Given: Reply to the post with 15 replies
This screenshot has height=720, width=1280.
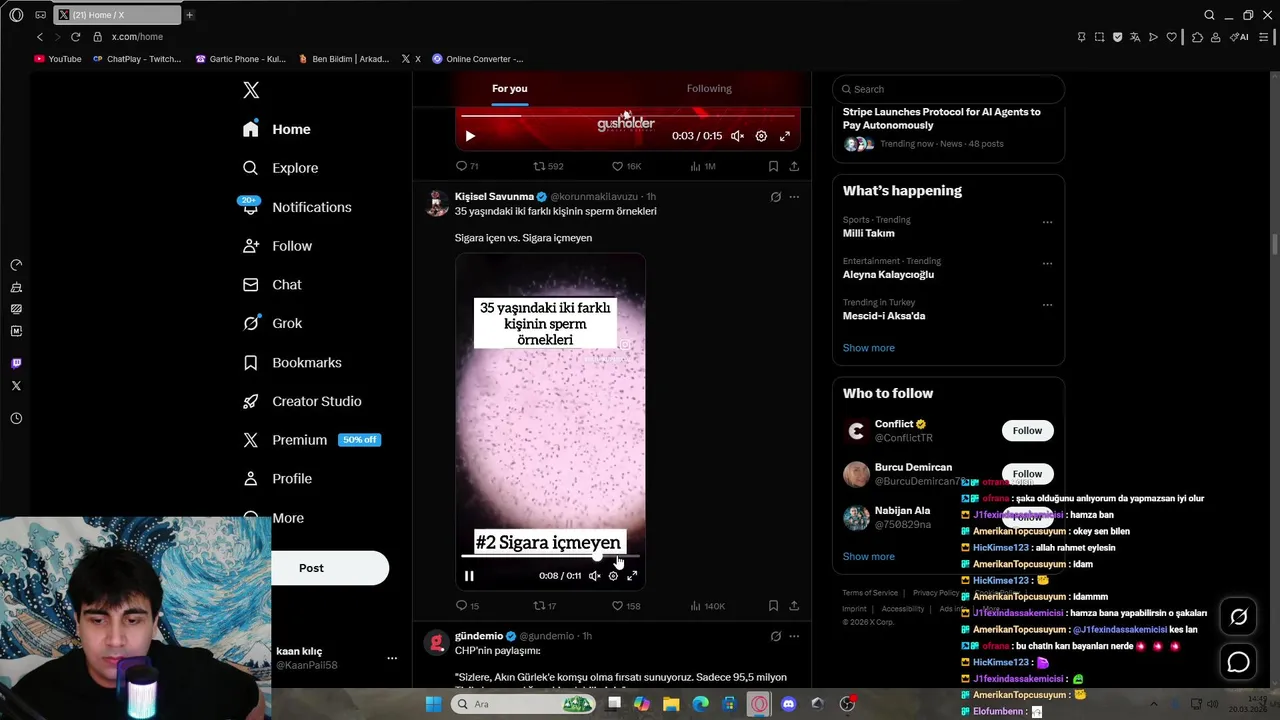Looking at the screenshot, I should [x=467, y=606].
